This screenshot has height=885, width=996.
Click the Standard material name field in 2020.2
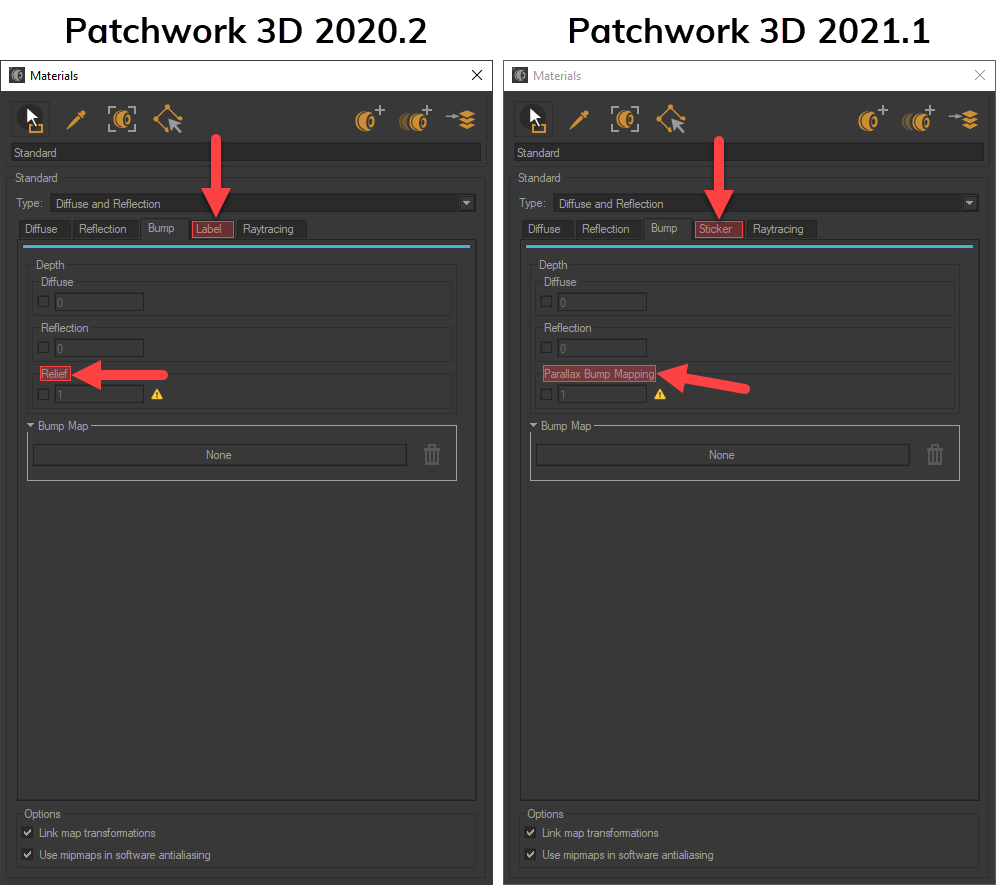click(x=246, y=152)
